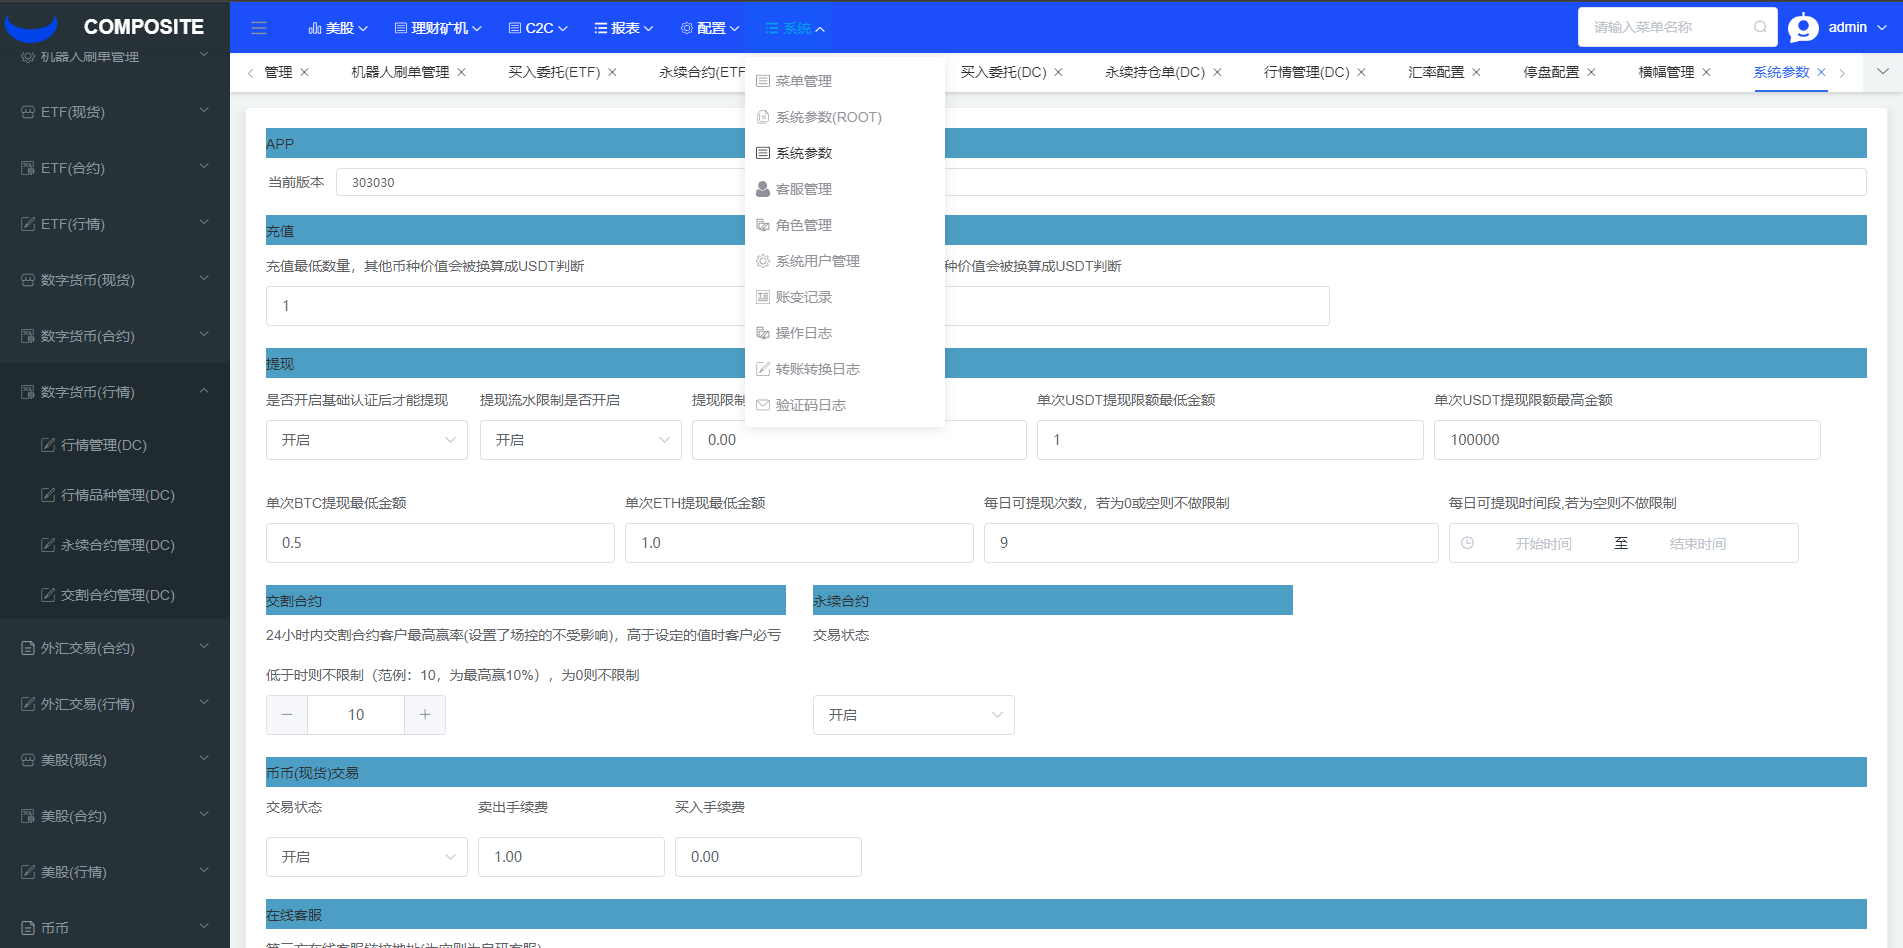Screen dimensions: 1903x948
Task: Close the 停盘配置 tab
Action: point(1591,72)
